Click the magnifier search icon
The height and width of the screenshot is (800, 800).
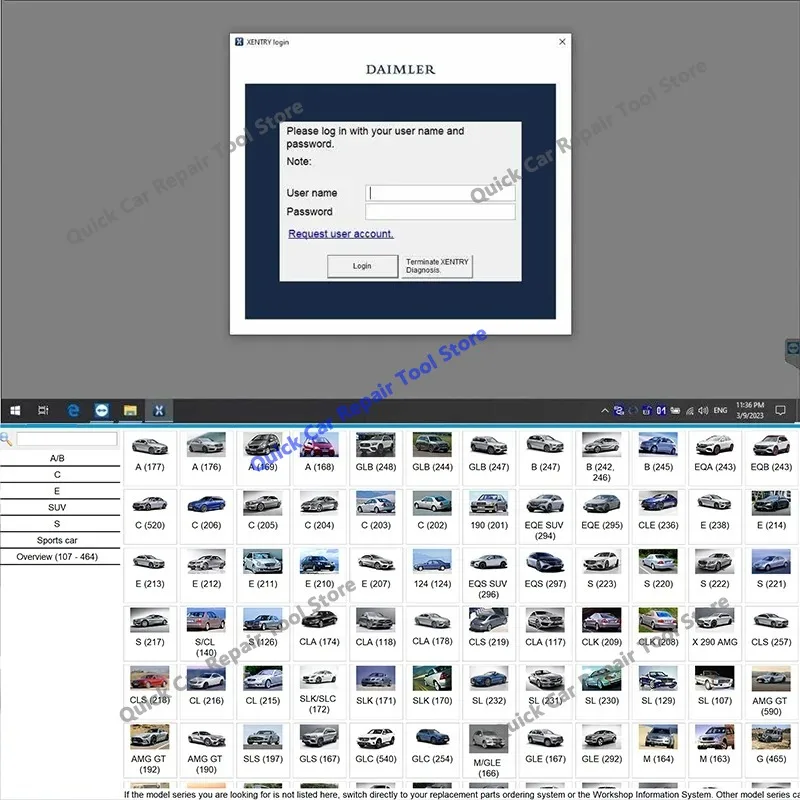point(6,439)
